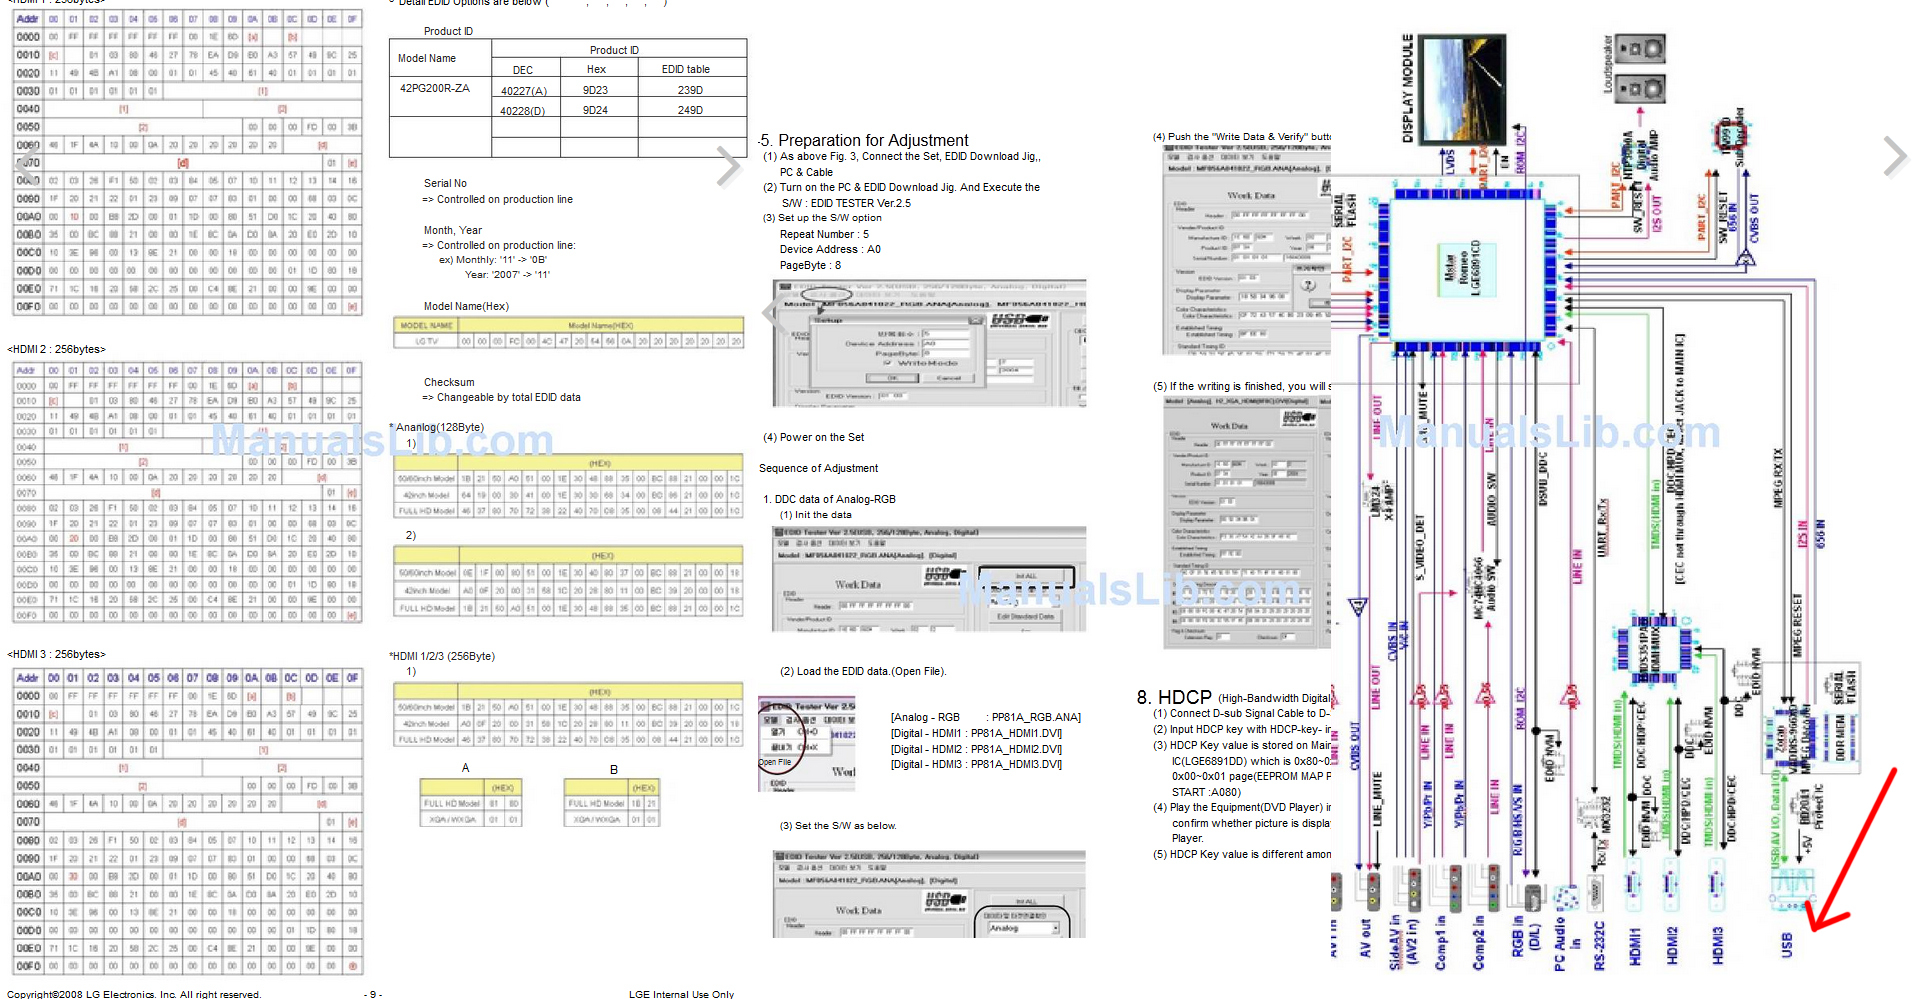Image resolution: width=1920 pixels, height=999 pixels.
Task: Click the 'Model Name(Hex)' label
Action: coord(466,306)
